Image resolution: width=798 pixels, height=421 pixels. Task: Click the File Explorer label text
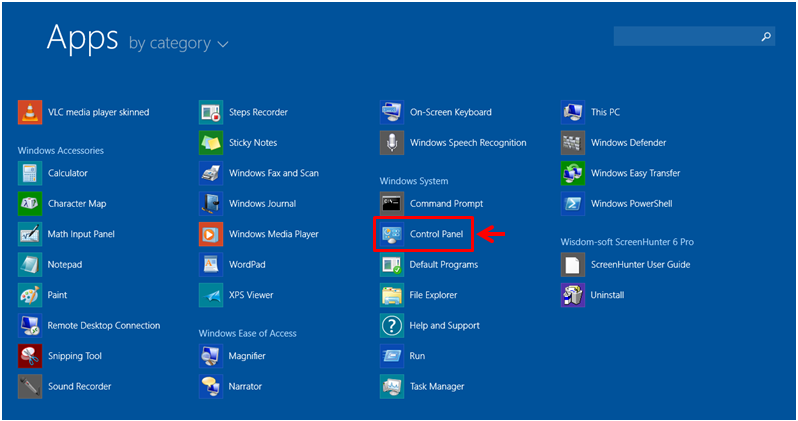433,295
